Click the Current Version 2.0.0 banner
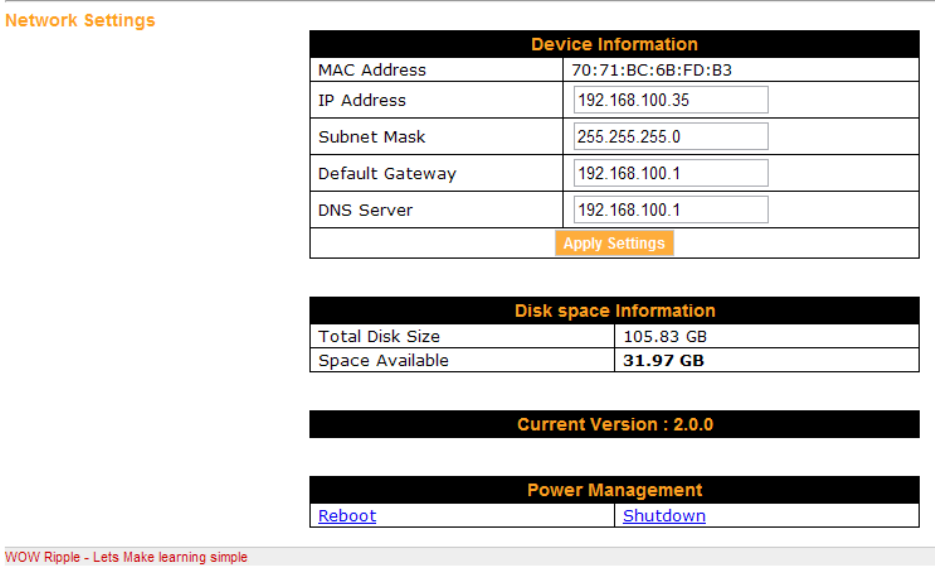 coord(614,424)
